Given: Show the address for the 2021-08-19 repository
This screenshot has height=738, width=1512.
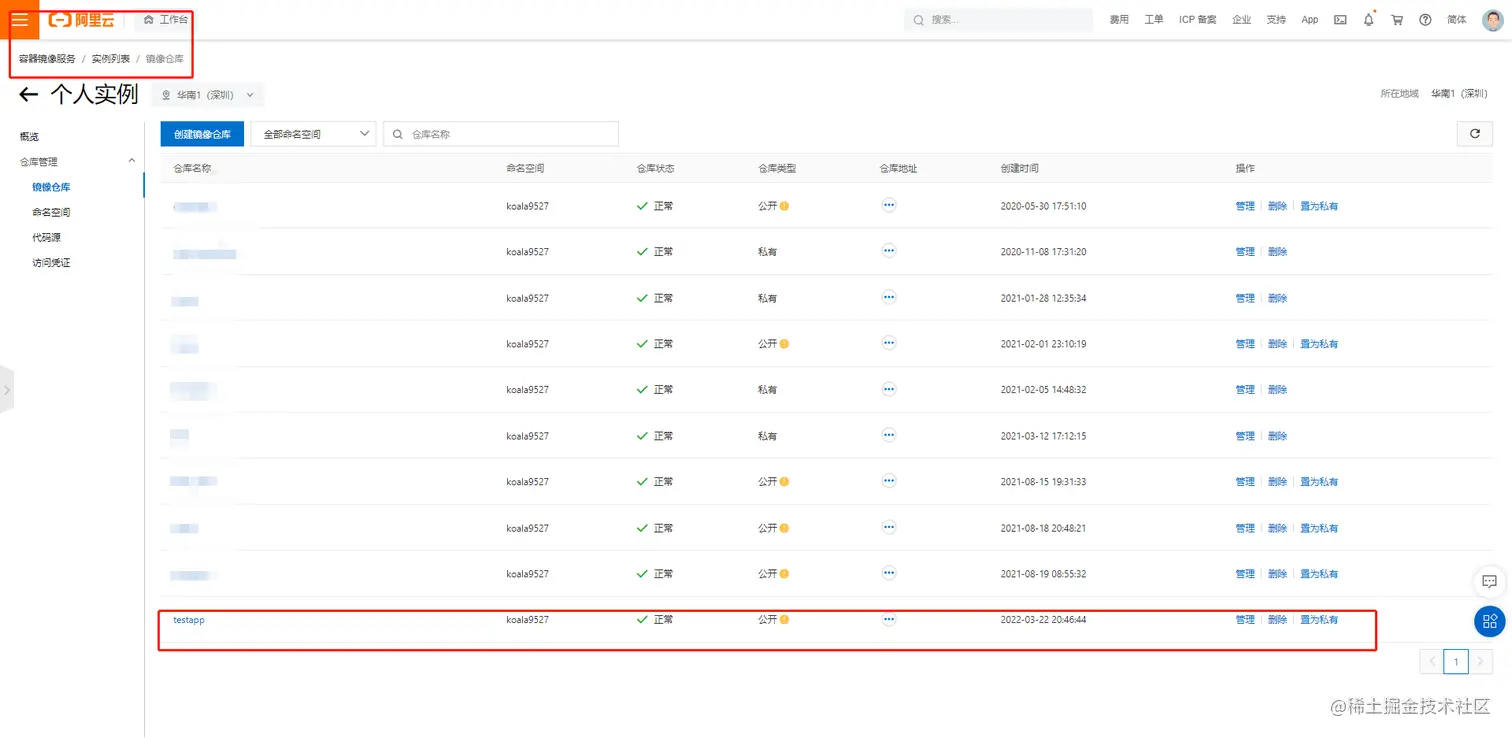Looking at the screenshot, I should coord(889,573).
